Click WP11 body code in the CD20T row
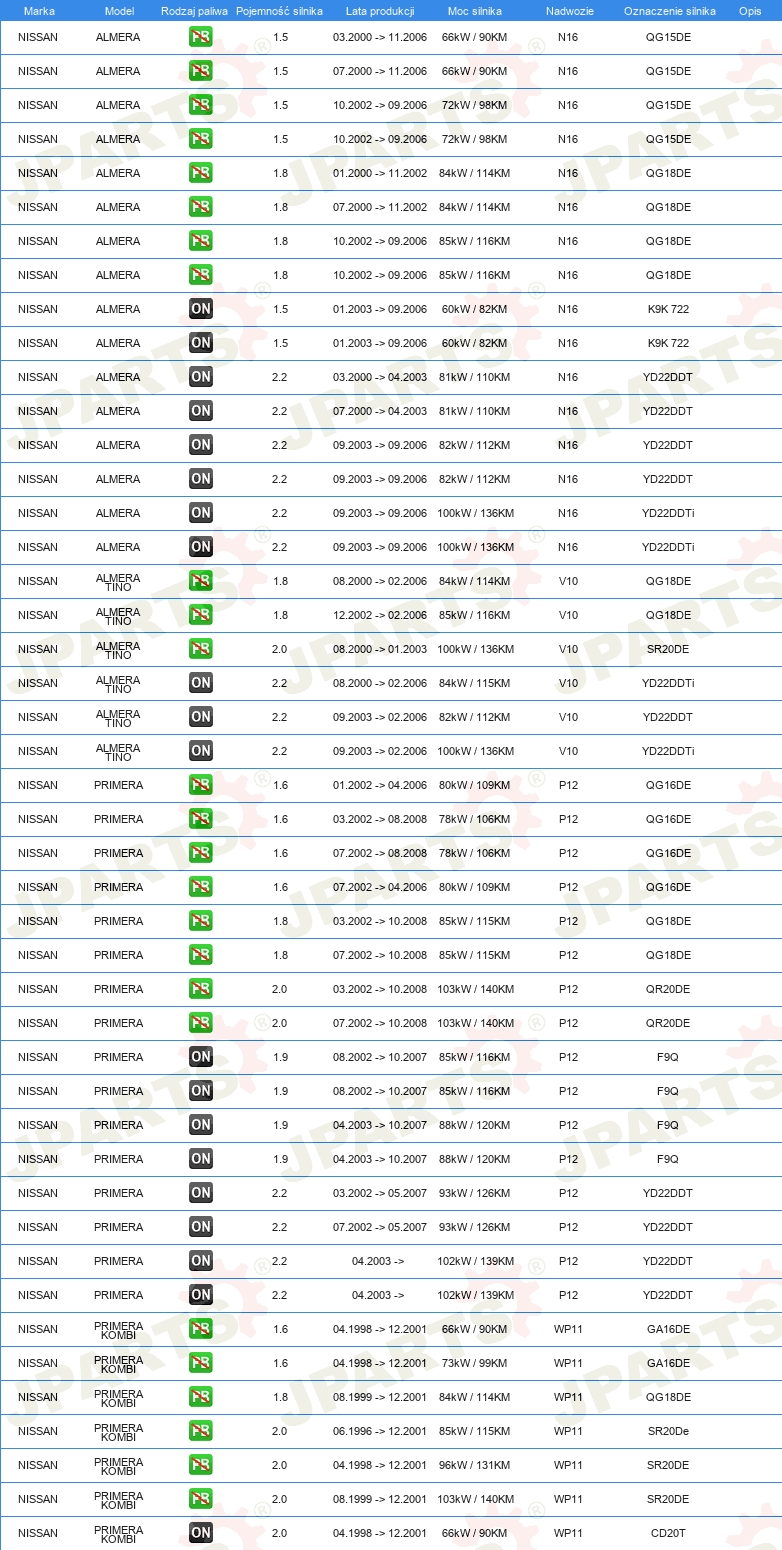 pyautogui.click(x=569, y=1533)
